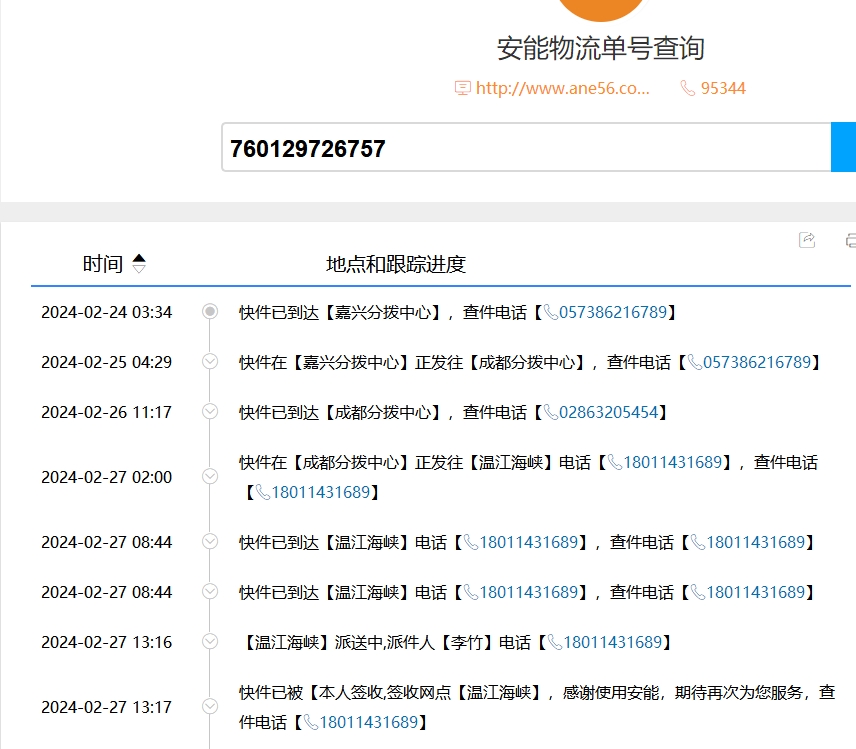Click the 时间 column header

pos(103,264)
